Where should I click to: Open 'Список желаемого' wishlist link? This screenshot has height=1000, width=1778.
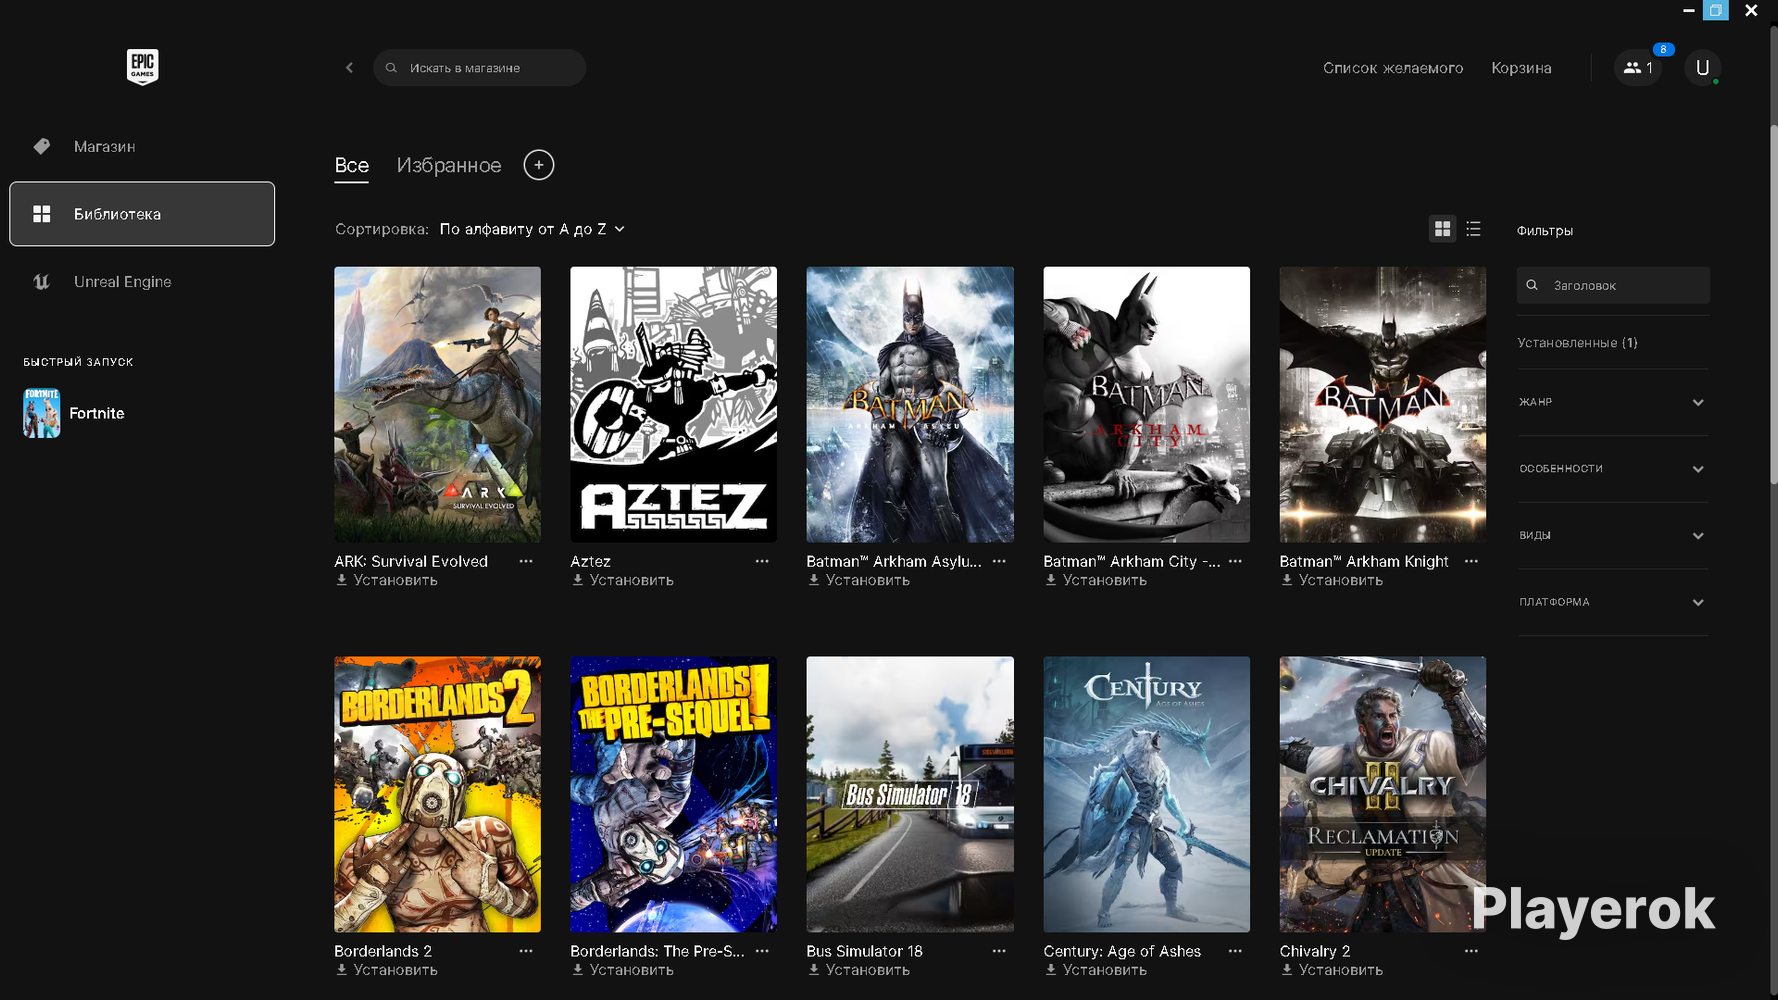[x=1393, y=68]
